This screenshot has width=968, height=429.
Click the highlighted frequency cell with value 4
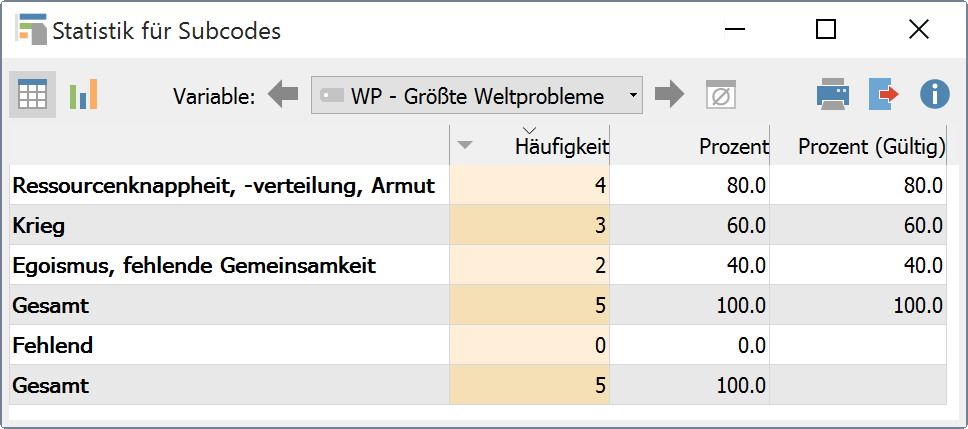point(530,186)
